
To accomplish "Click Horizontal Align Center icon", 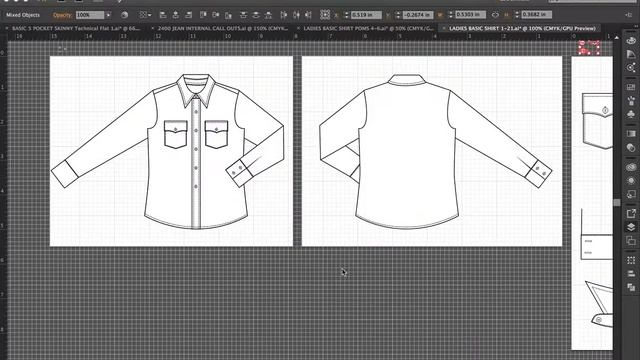I will click(176, 15).
